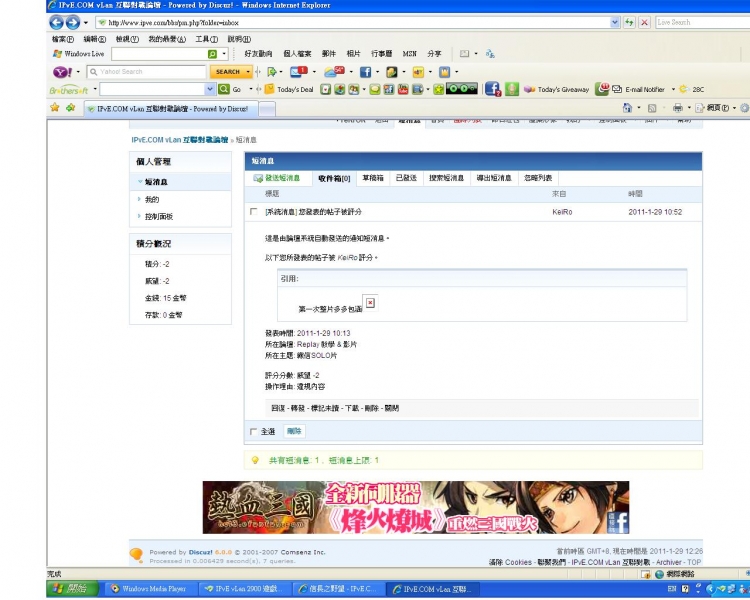Click the 刪除 delete button below the message
The width and height of the screenshot is (750, 600).
(294, 431)
